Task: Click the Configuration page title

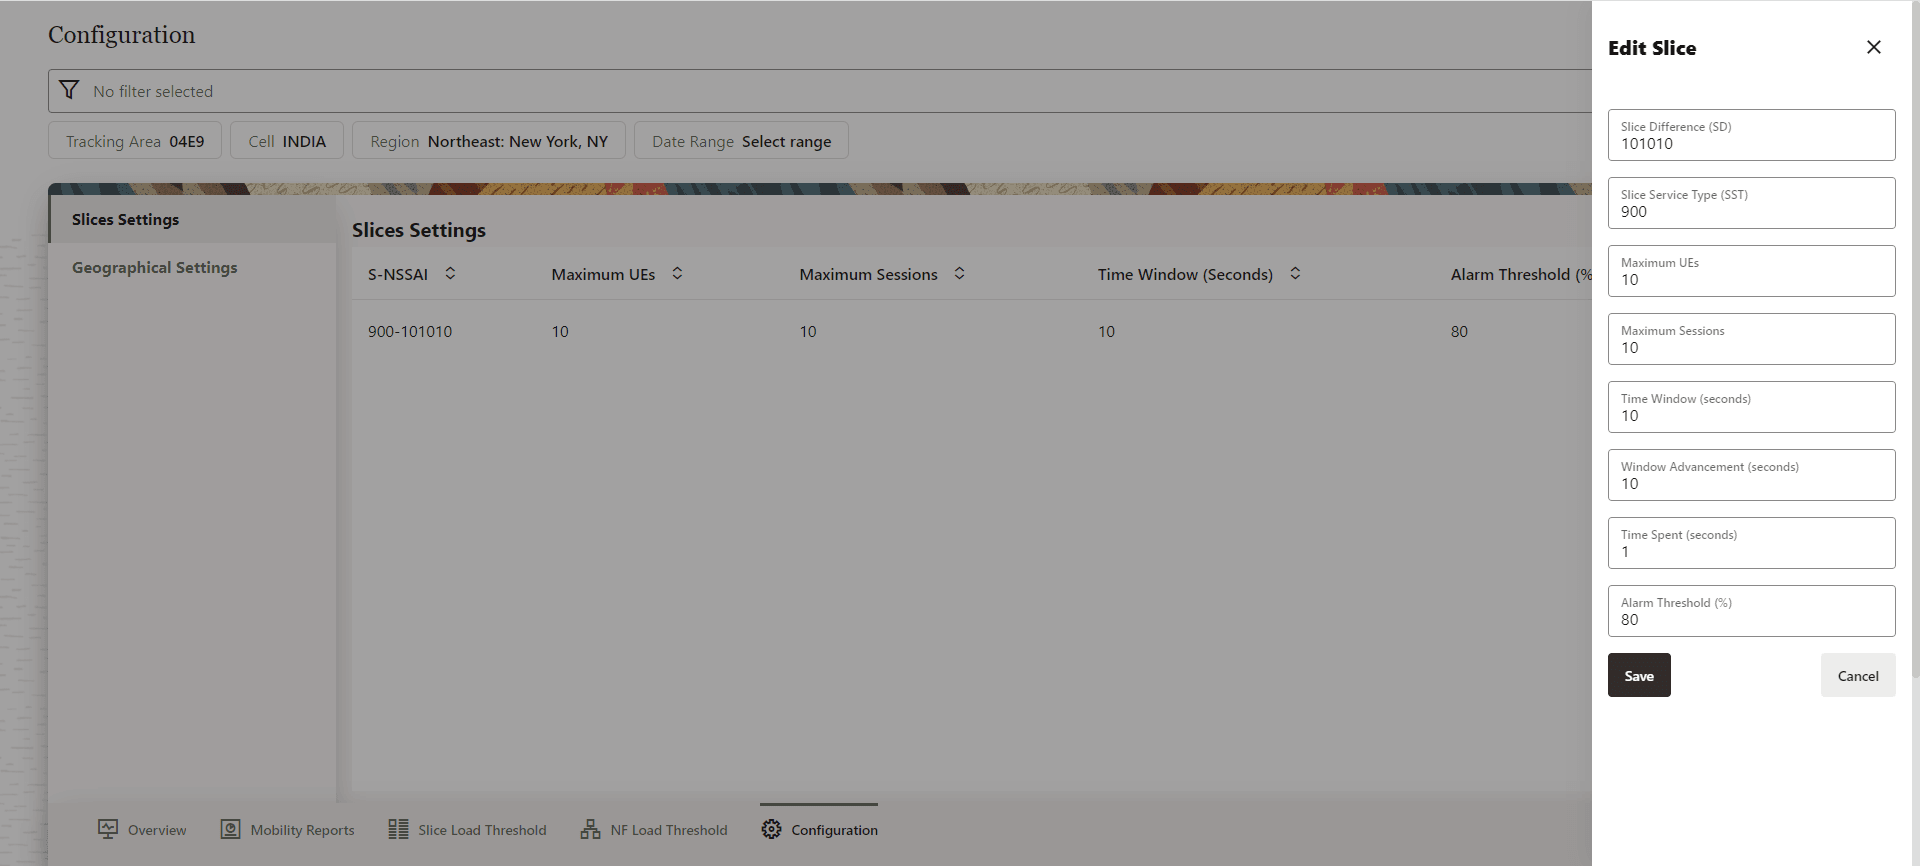Action: [122, 35]
